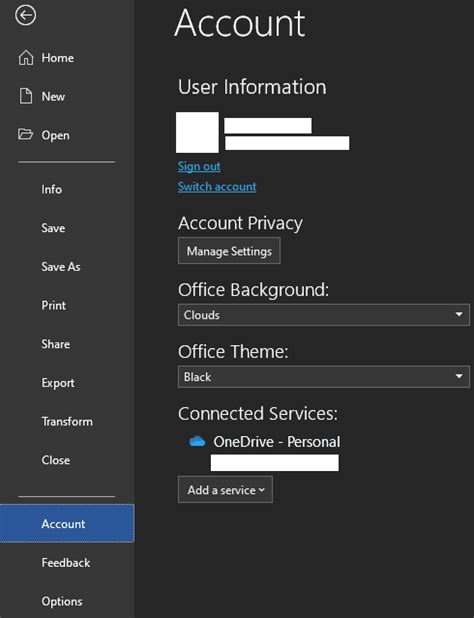Image resolution: width=474 pixels, height=618 pixels.
Task: Click the Home house icon
Action: tap(26, 58)
